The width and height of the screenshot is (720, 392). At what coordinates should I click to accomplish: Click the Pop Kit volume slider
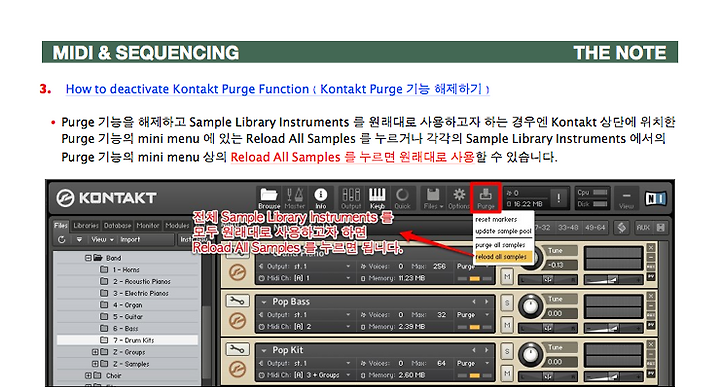pyautogui.click(x=613, y=376)
